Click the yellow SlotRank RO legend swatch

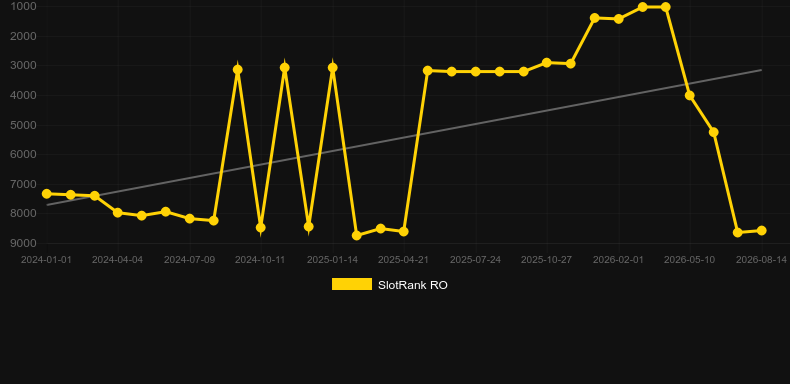tap(352, 284)
